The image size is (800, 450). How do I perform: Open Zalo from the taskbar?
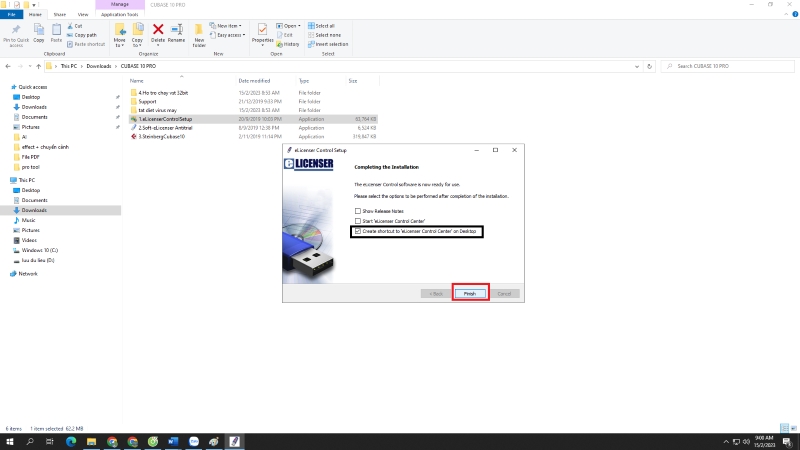[193, 441]
